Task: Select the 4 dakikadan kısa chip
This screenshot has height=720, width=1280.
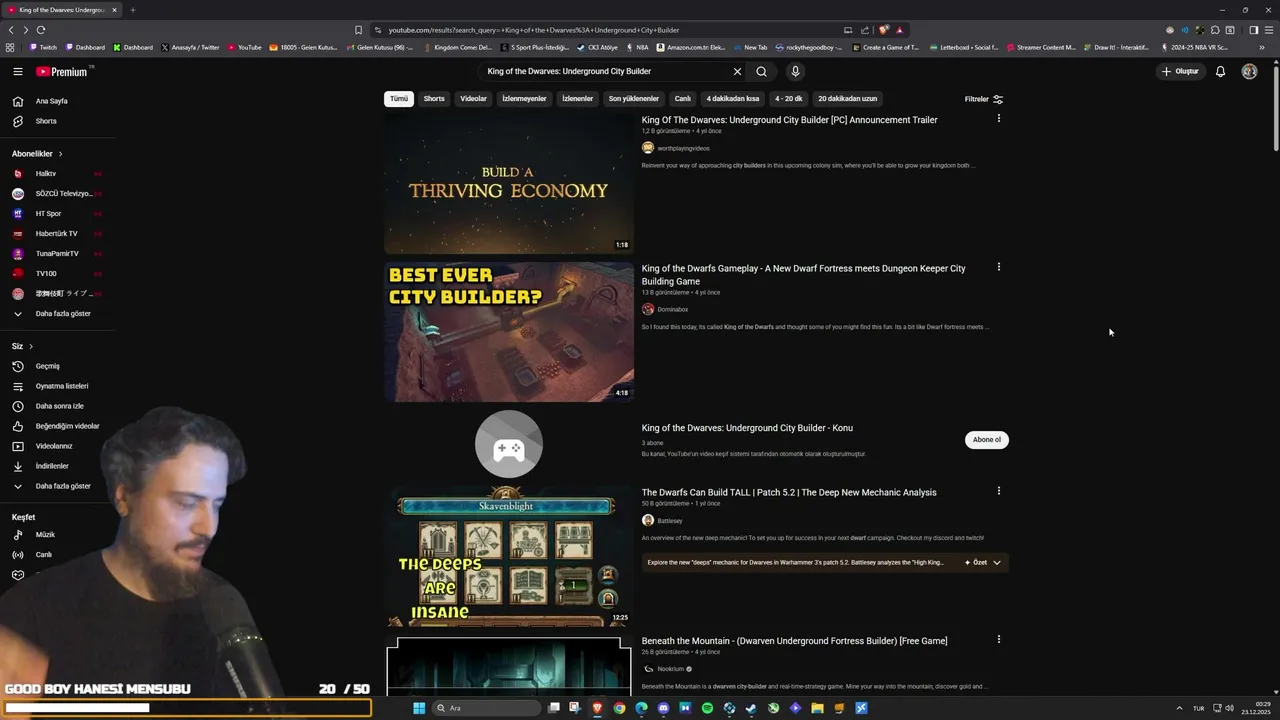Action: 733,99
